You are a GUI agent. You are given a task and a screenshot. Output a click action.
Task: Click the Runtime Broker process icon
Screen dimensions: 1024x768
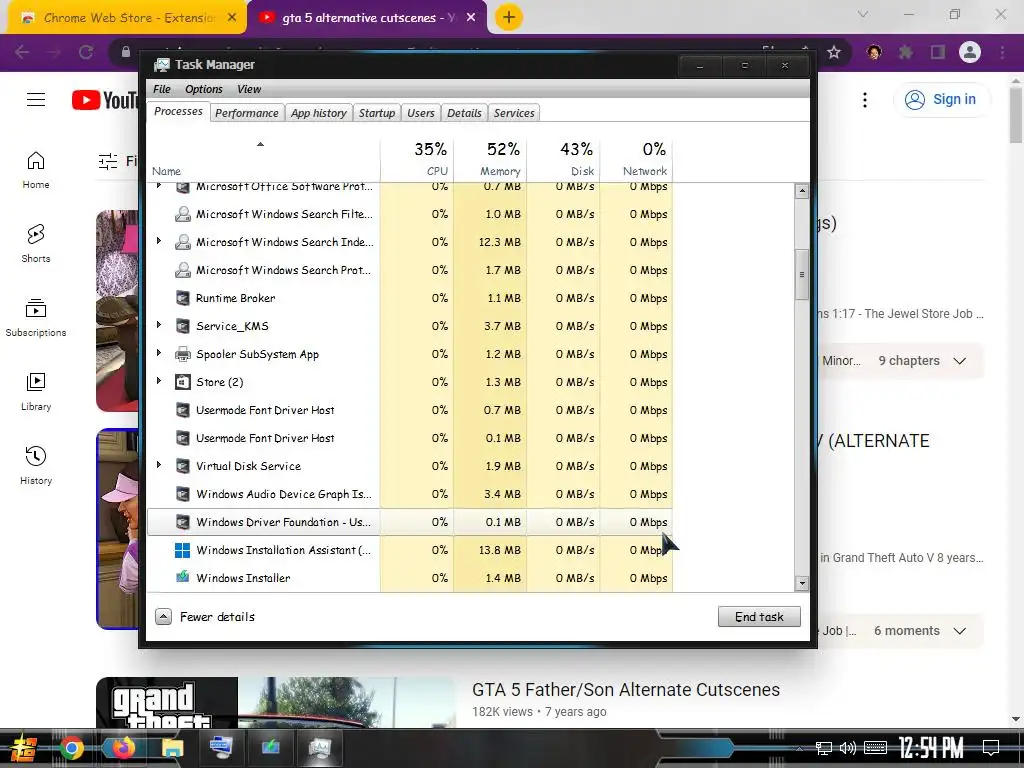point(183,298)
